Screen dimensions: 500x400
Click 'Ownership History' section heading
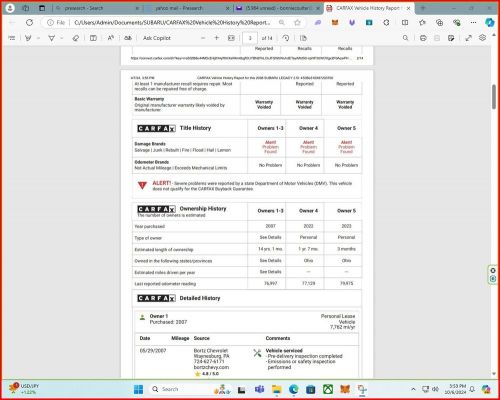click(203, 209)
